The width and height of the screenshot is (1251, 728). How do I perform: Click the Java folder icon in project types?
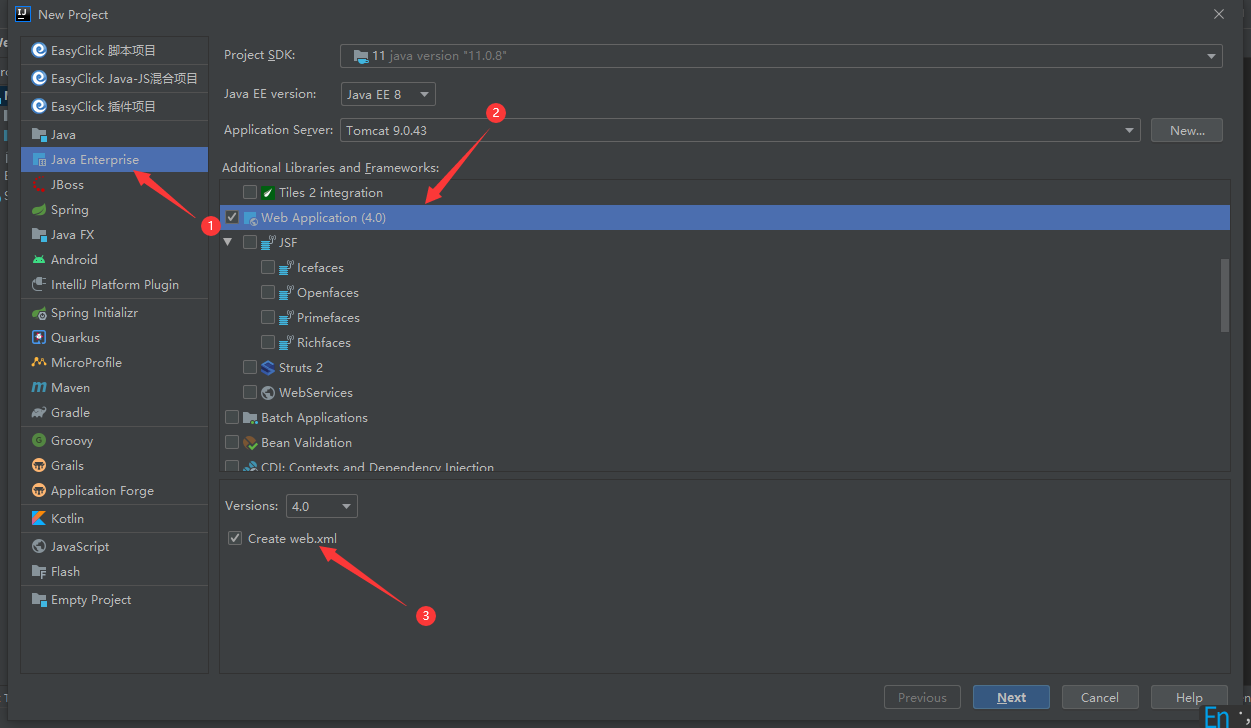pyautogui.click(x=39, y=135)
